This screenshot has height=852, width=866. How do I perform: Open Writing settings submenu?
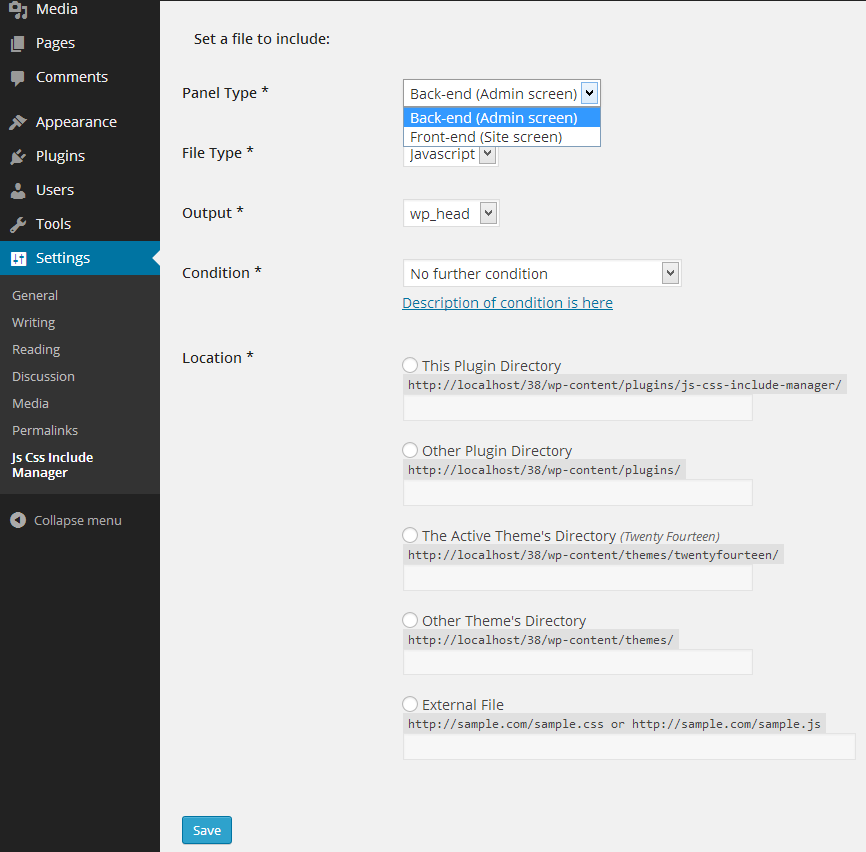click(x=34, y=322)
